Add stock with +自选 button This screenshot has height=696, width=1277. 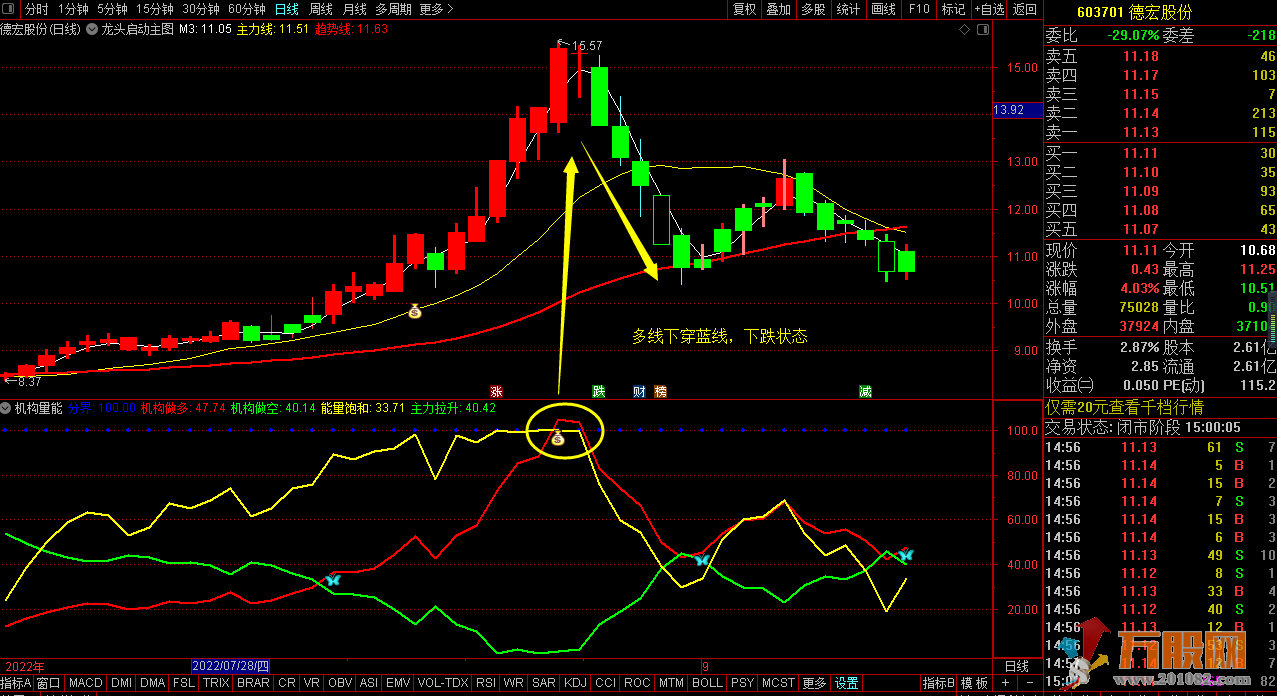[x=988, y=9]
